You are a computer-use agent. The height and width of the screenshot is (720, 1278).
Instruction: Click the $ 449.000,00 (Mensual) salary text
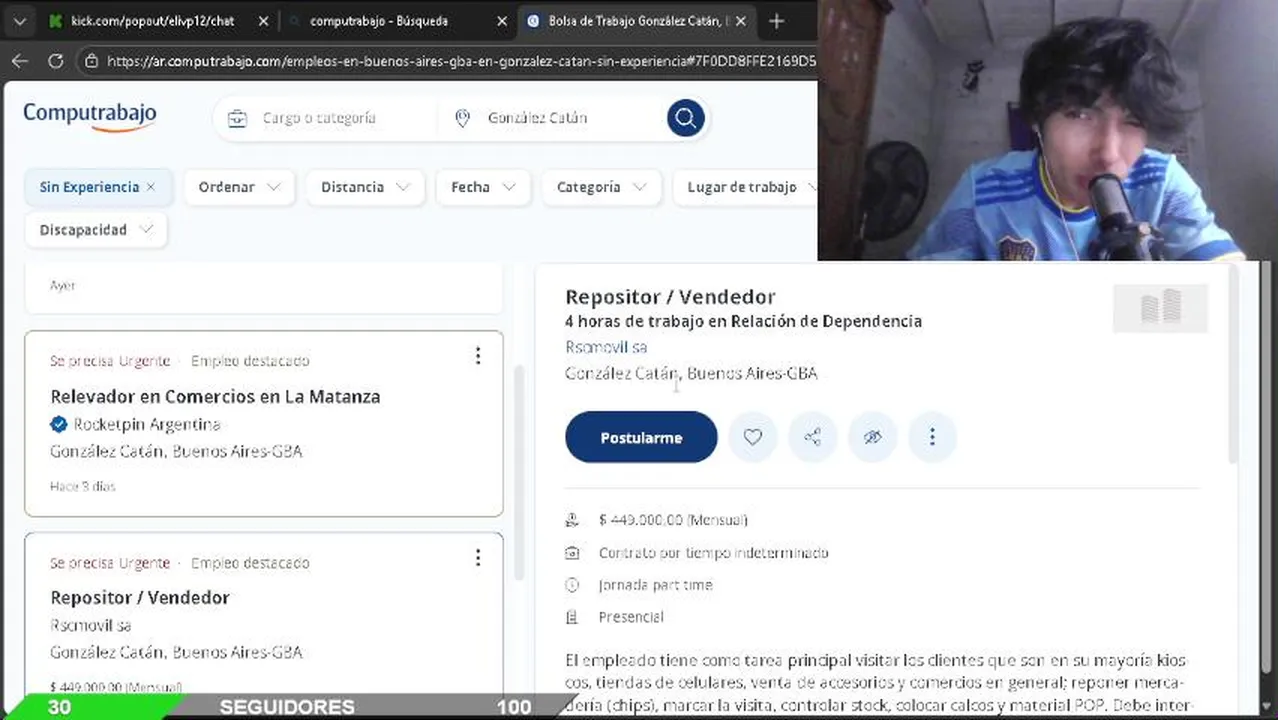(x=673, y=520)
